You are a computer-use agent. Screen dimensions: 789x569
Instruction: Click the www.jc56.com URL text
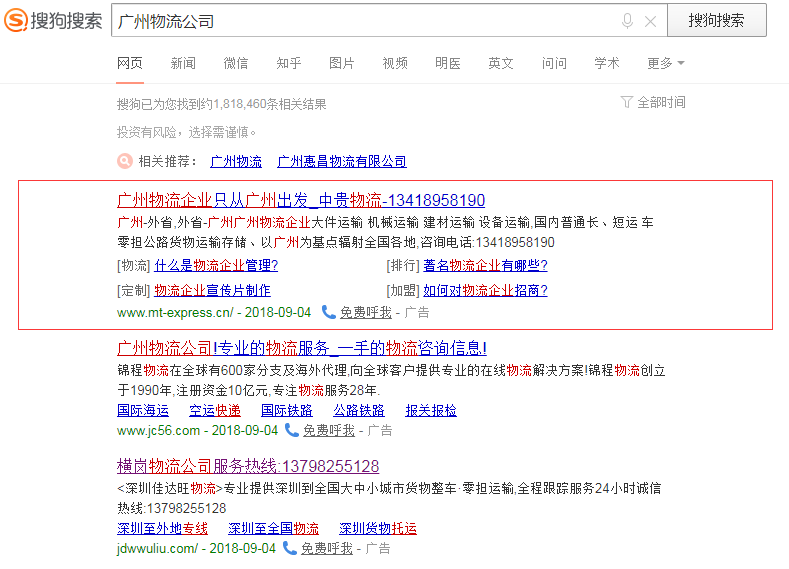pos(158,431)
